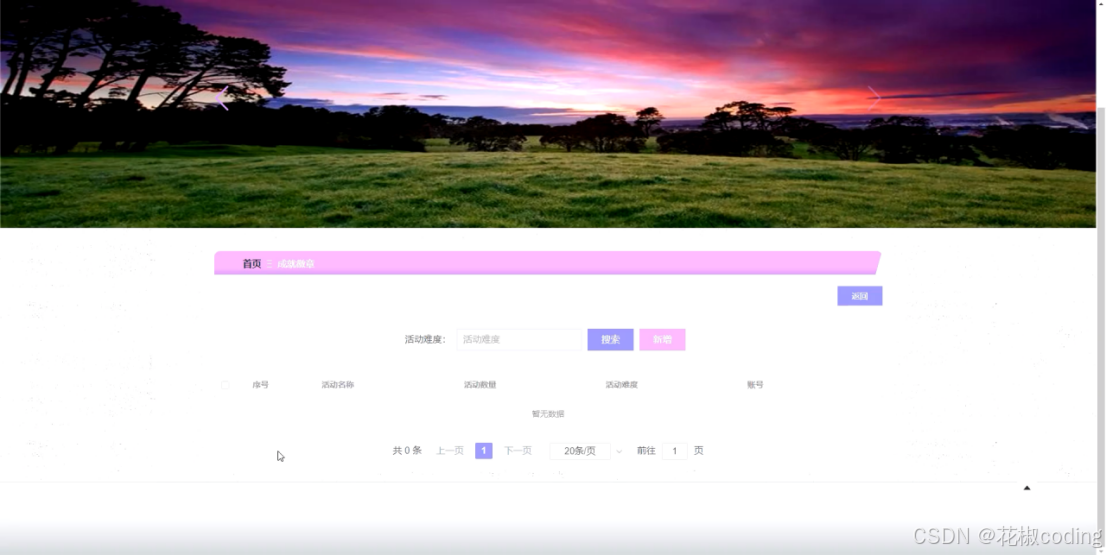
Task: Click the 序号 column header
Action: click(260, 385)
